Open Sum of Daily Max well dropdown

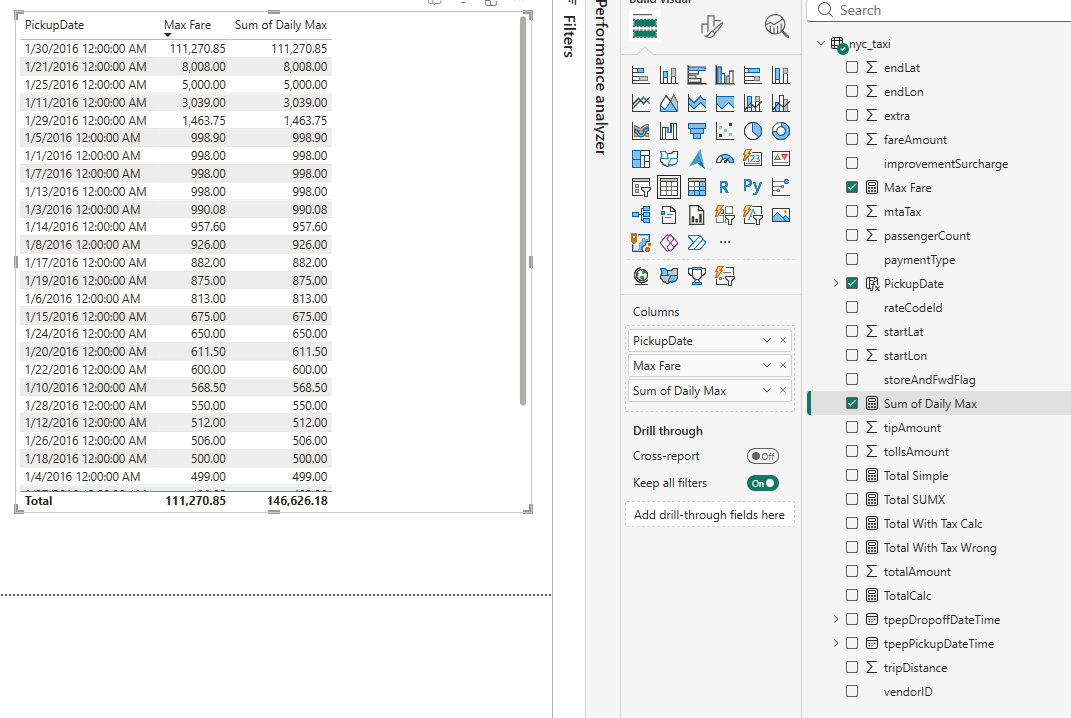767,390
